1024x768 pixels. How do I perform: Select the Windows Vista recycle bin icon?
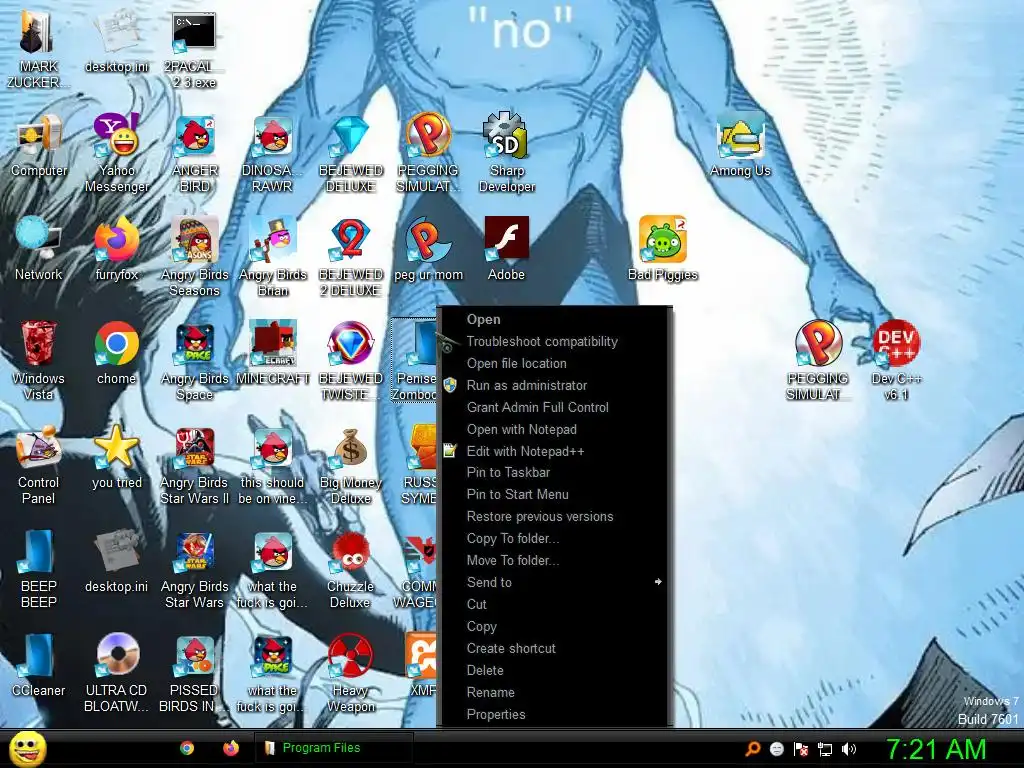pyautogui.click(x=38, y=344)
